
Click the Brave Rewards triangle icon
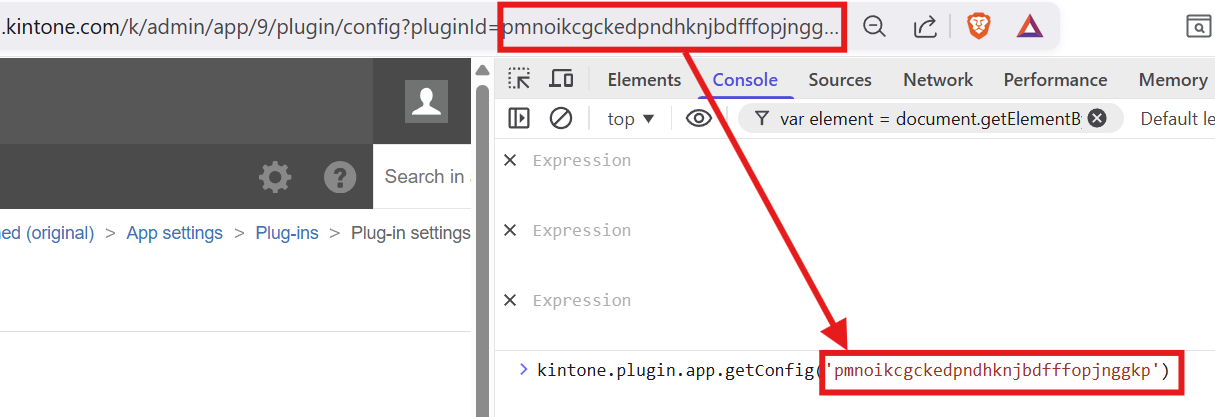click(1029, 27)
